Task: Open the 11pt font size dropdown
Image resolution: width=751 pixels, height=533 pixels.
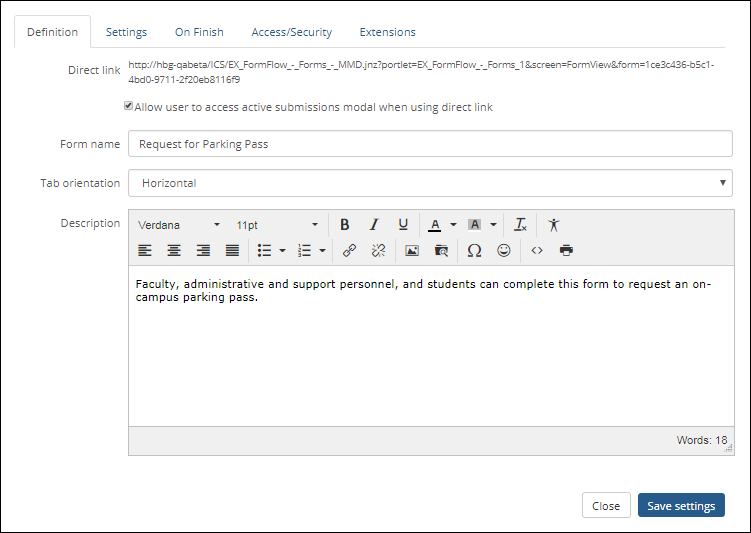Action: tap(277, 225)
